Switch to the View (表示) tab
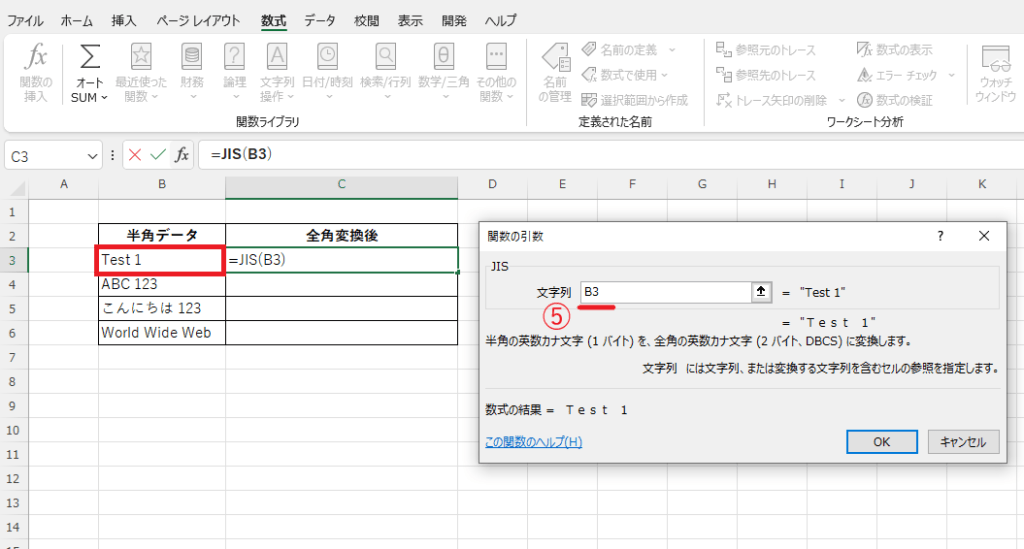Screen dimensions: 1024x549 point(410,21)
